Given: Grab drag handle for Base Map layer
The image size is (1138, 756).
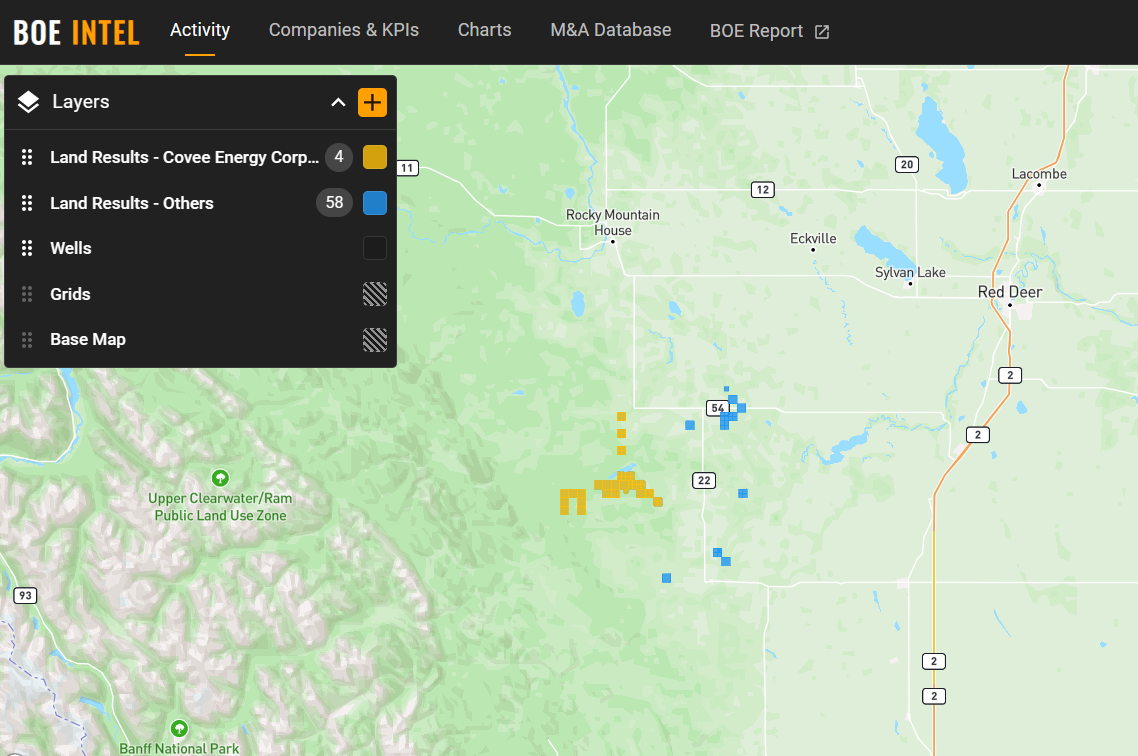Looking at the screenshot, I should point(27,340).
